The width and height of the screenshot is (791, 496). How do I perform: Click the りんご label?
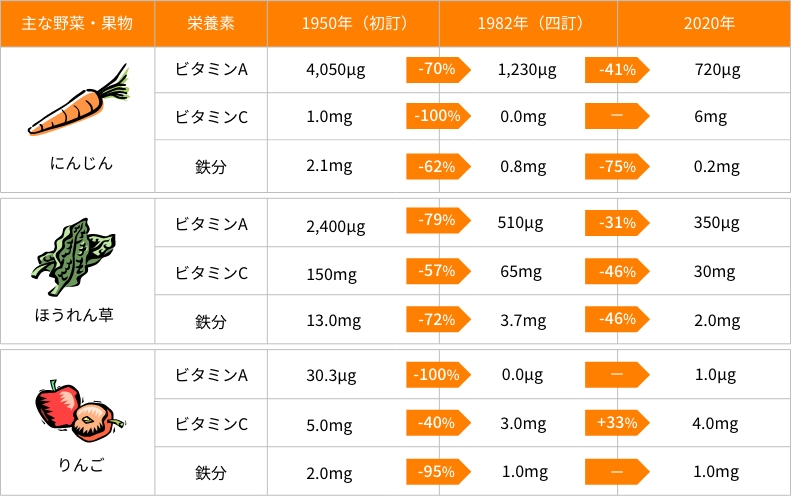point(81,465)
